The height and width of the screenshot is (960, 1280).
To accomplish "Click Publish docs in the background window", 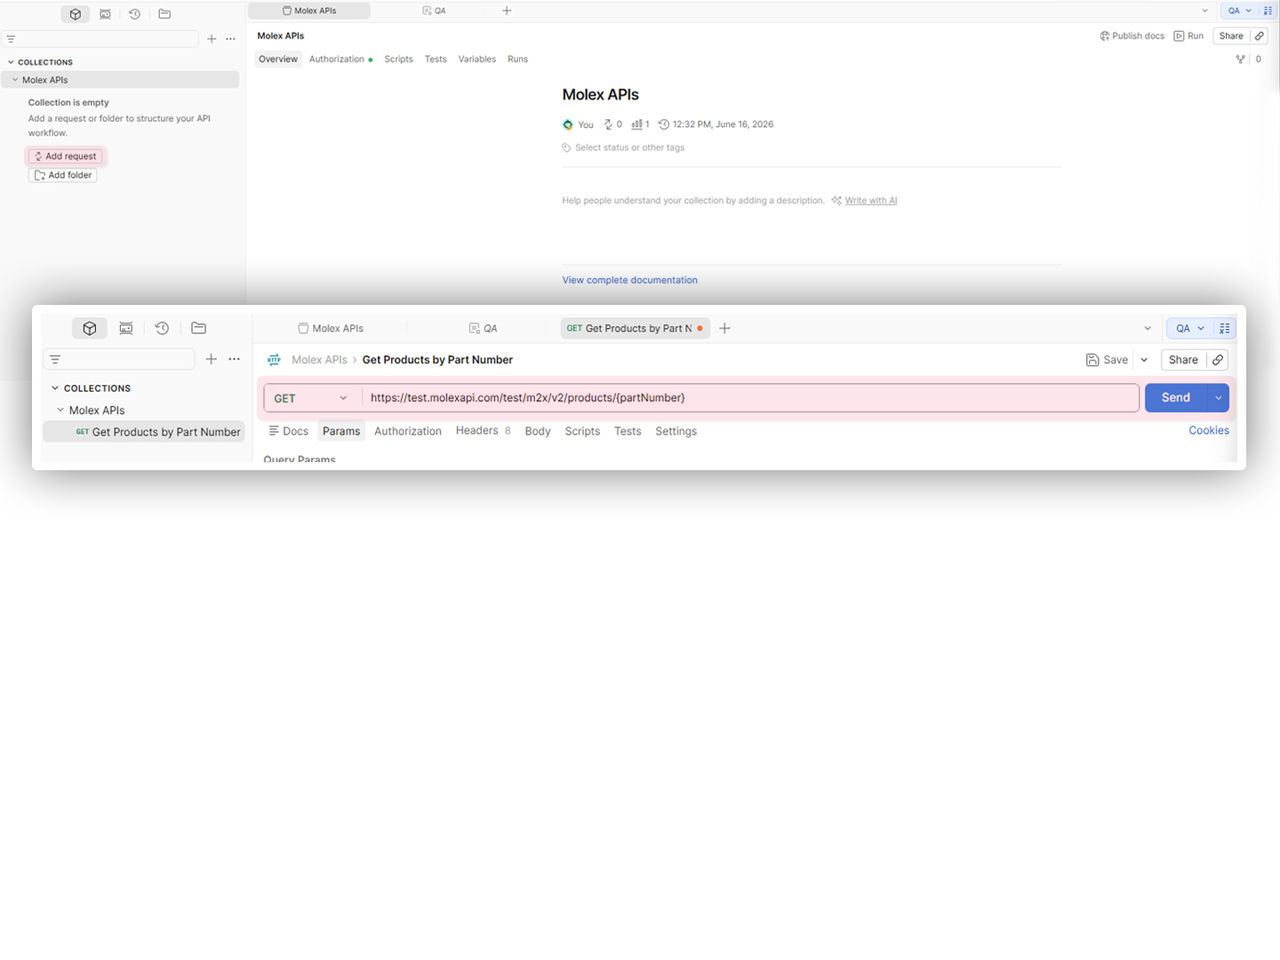I will [x=1132, y=36].
